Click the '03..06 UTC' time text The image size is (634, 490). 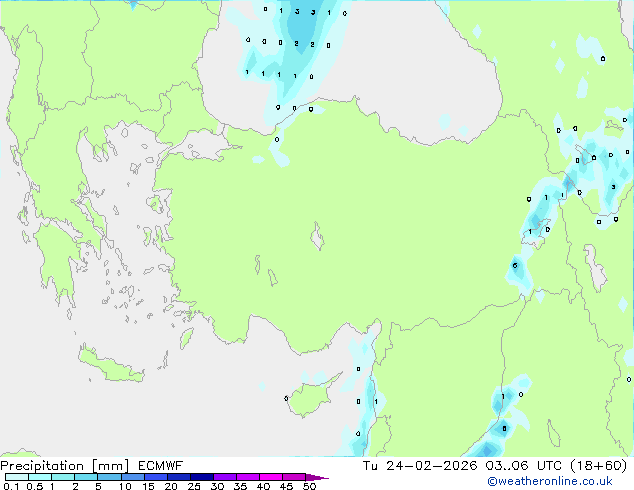(524, 466)
